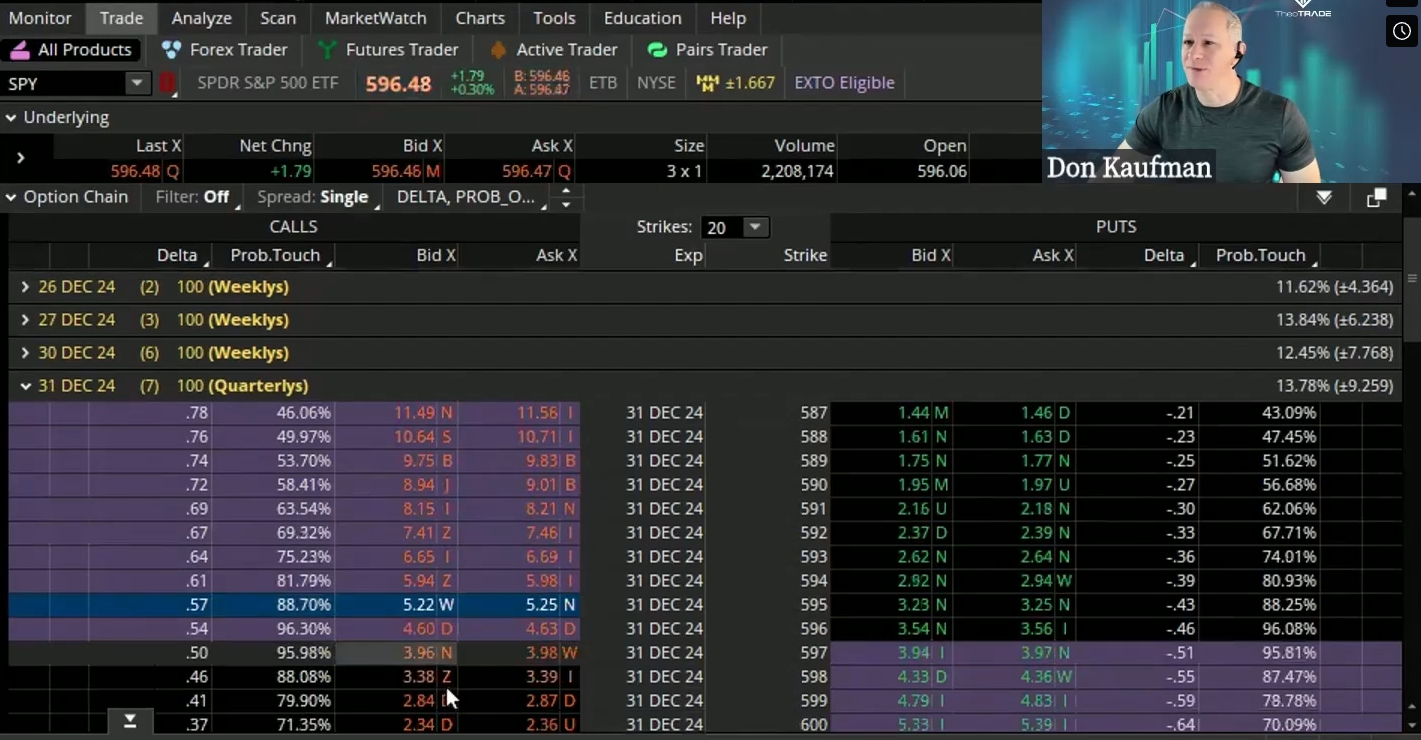Click the puts Delta column header

tap(1164, 255)
